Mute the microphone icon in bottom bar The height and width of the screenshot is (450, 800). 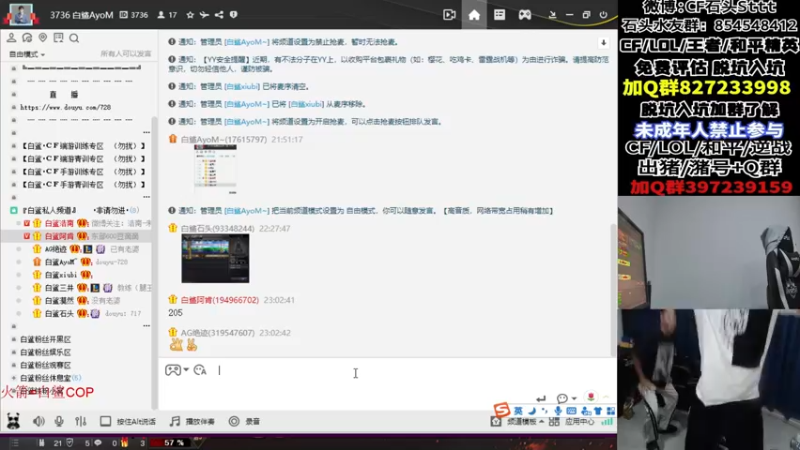59,421
